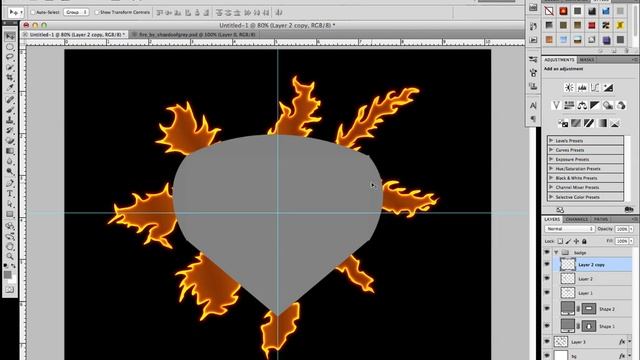Toggle visibility of Layer 3
Screen dimensions: 640x360
point(547,342)
